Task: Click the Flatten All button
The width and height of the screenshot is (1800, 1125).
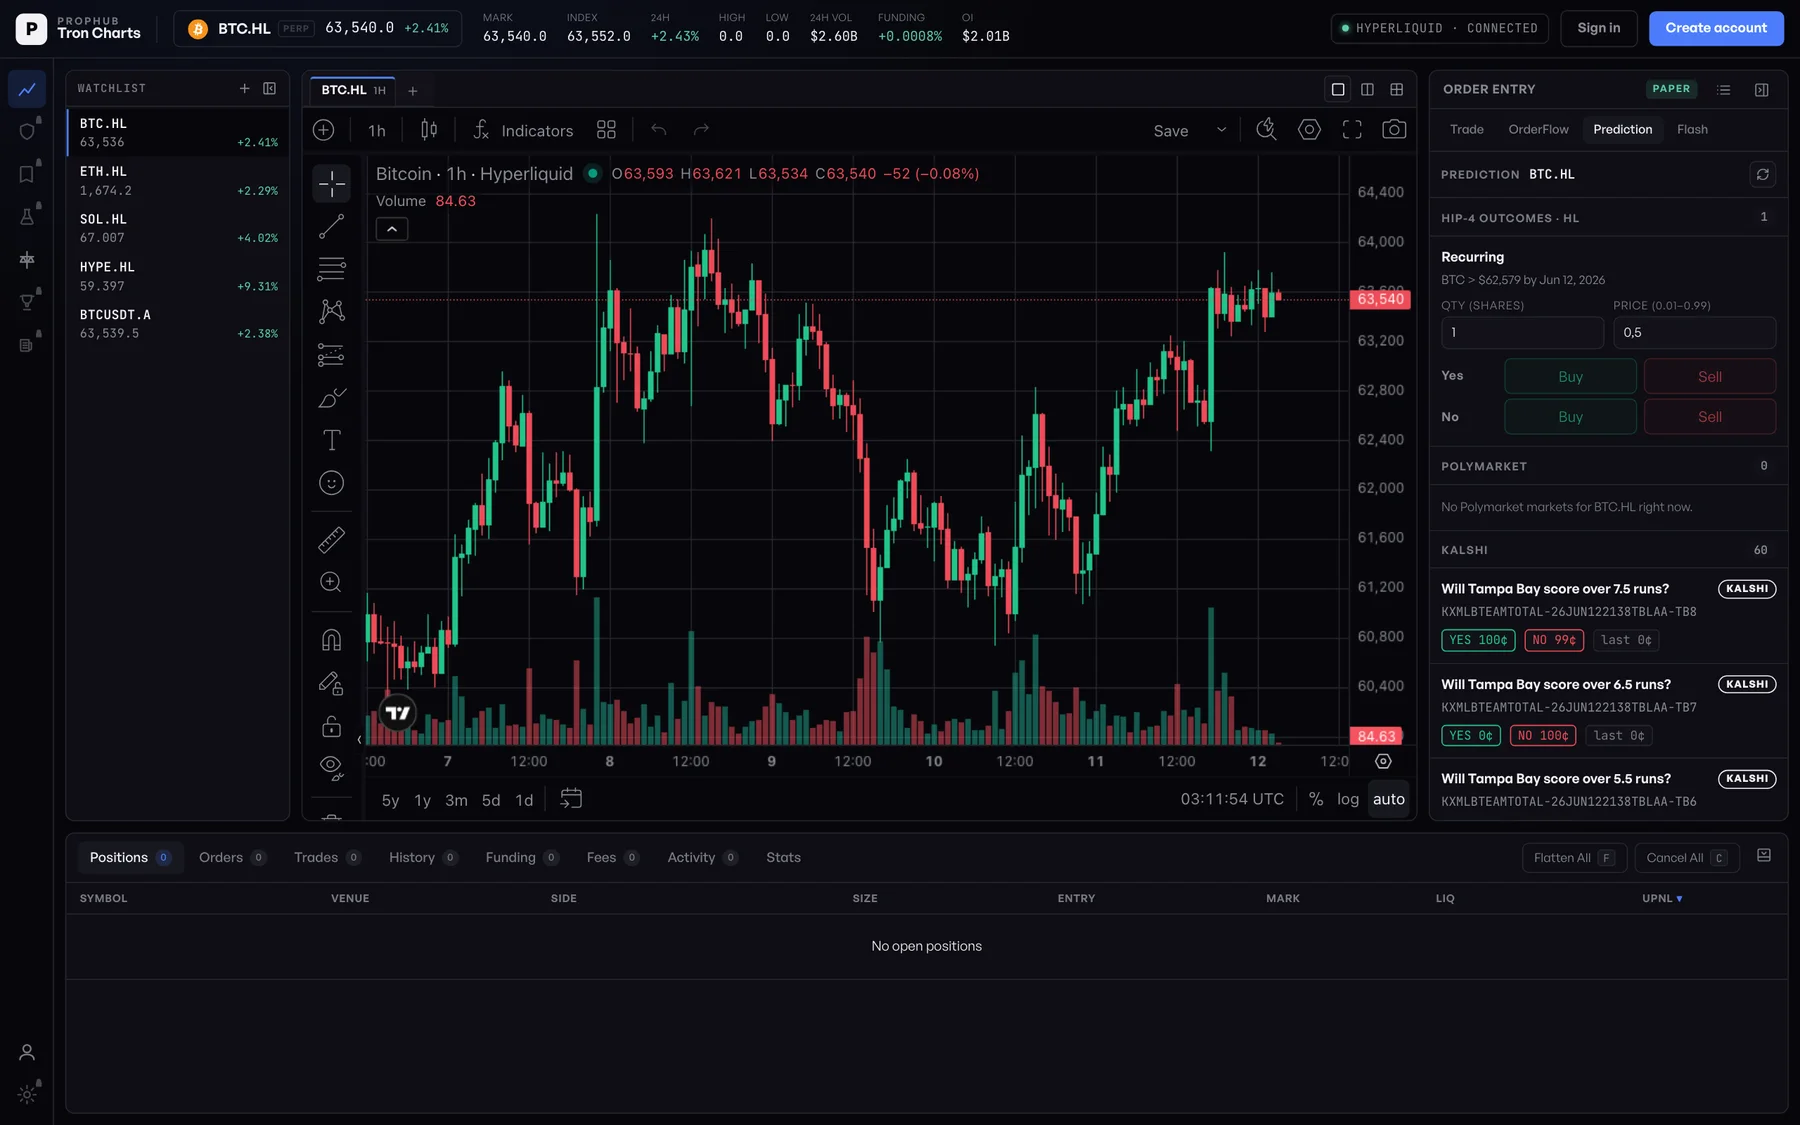Action: [x=1574, y=858]
